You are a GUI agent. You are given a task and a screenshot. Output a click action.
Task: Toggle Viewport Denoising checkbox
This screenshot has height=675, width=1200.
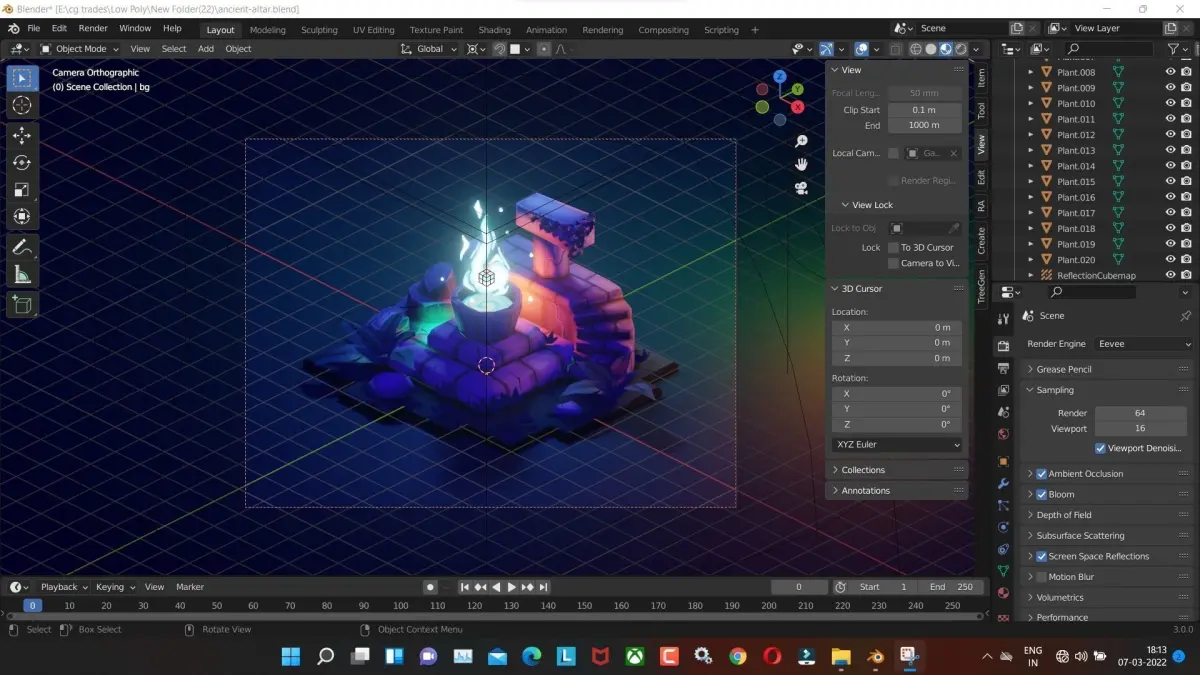pyautogui.click(x=1100, y=448)
